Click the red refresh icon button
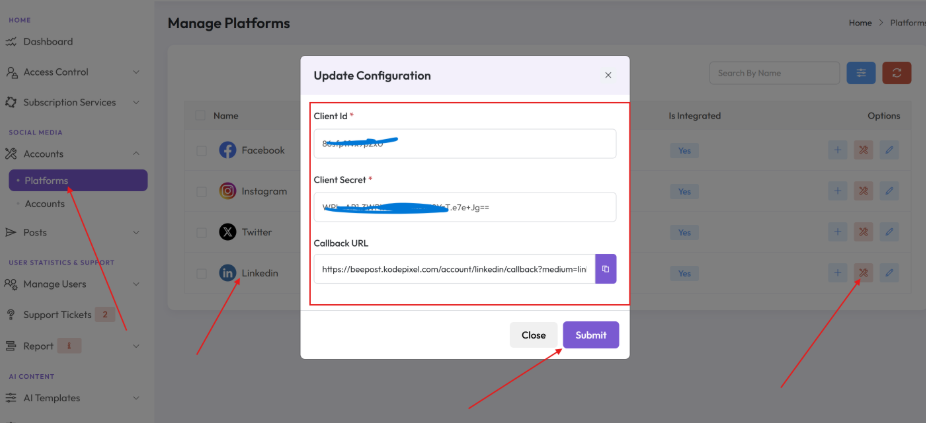The image size is (926, 423). click(x=896, y=73)
